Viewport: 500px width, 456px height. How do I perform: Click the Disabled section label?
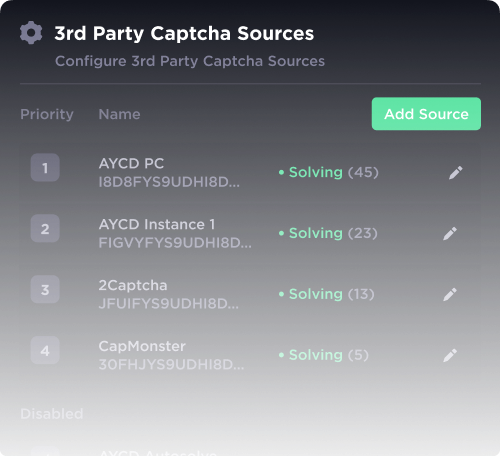coord(52,414)
